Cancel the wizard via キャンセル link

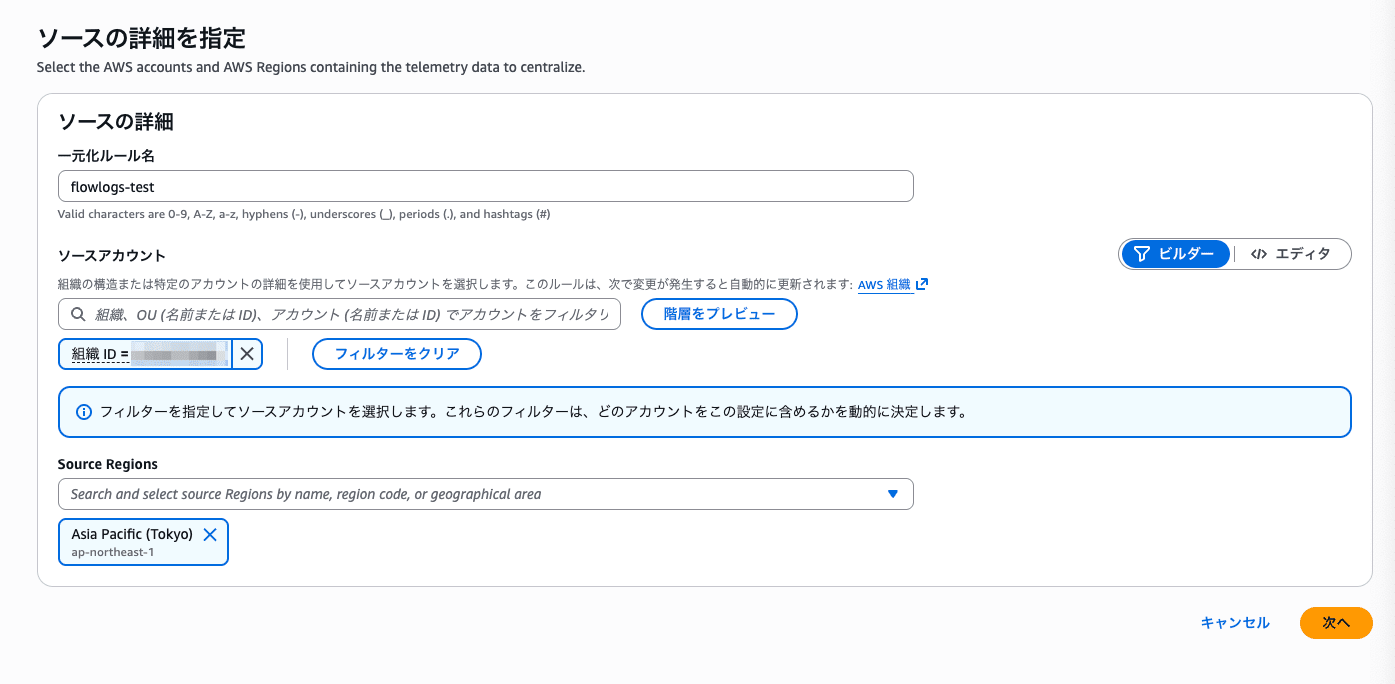(1234, 622)
